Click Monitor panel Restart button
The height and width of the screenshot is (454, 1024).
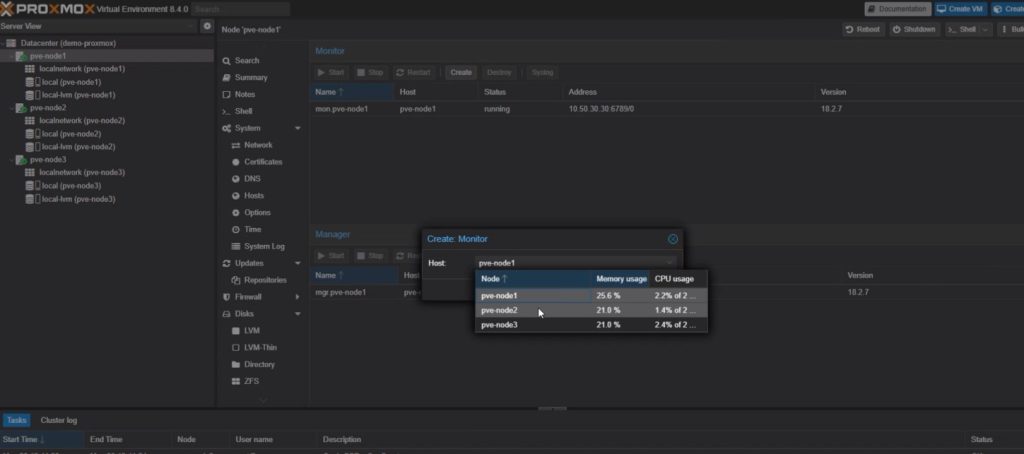point(413,73)
